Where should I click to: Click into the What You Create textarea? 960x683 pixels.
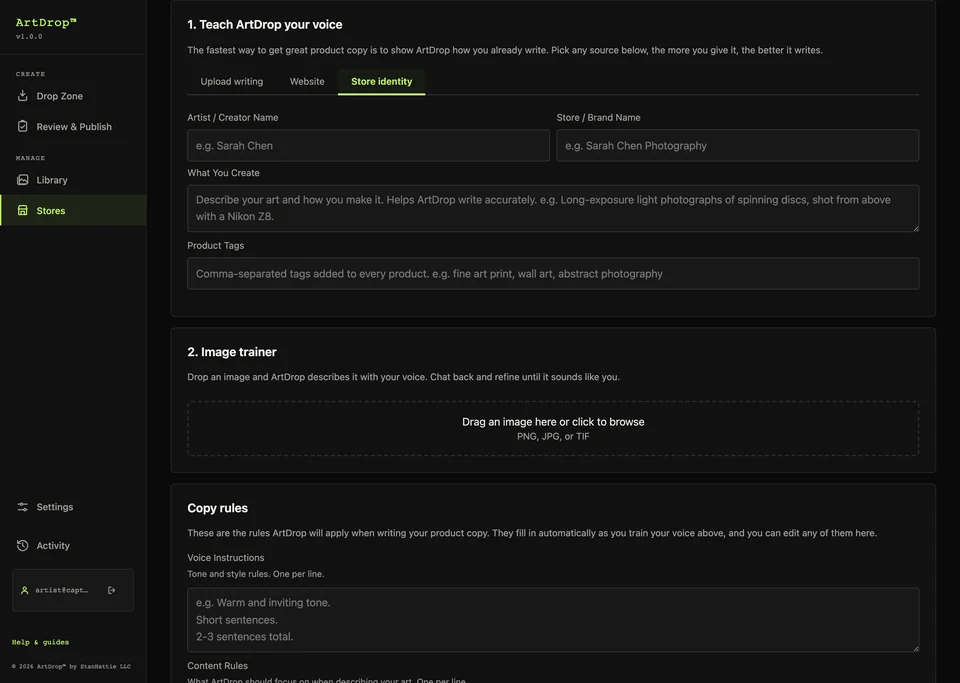[553, 208]
